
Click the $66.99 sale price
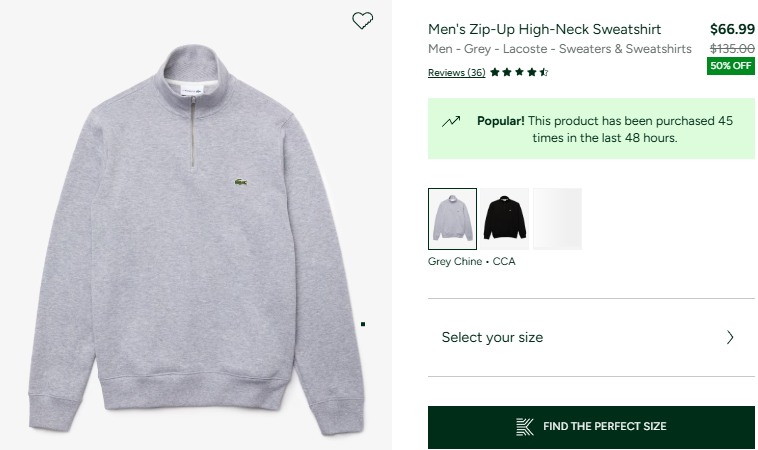732,29
